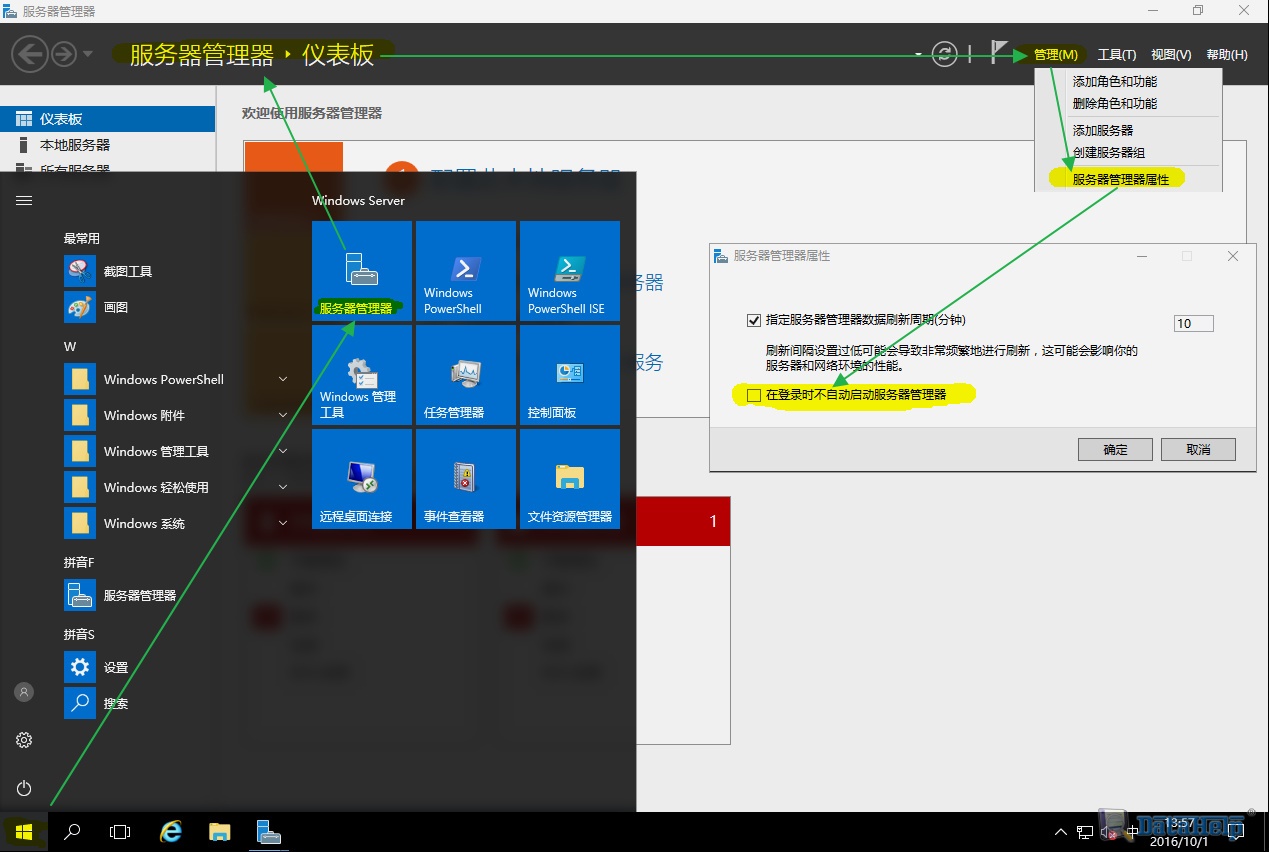Open the Windows PowerShell ISE tile
The height and width of the screenshot is (852, 1269).
click(570, 271)
